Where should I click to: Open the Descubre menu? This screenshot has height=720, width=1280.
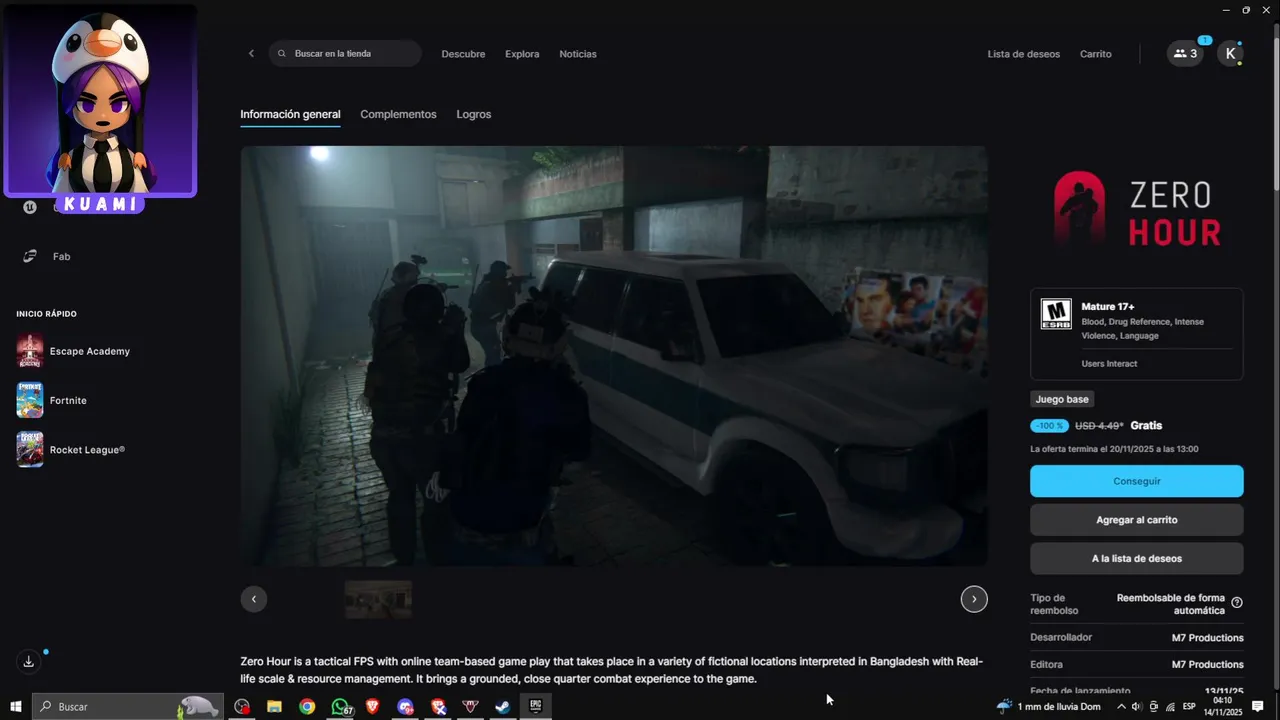[463, 54]
